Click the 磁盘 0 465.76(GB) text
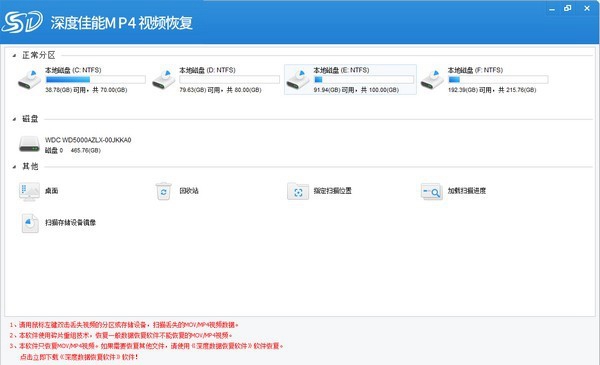Viewport: 600px width, 365px height. tap(73, 150)
